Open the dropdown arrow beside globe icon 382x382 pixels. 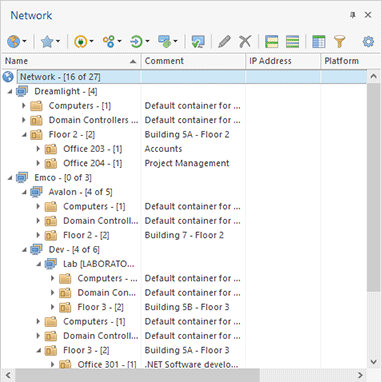click(25, 42)
